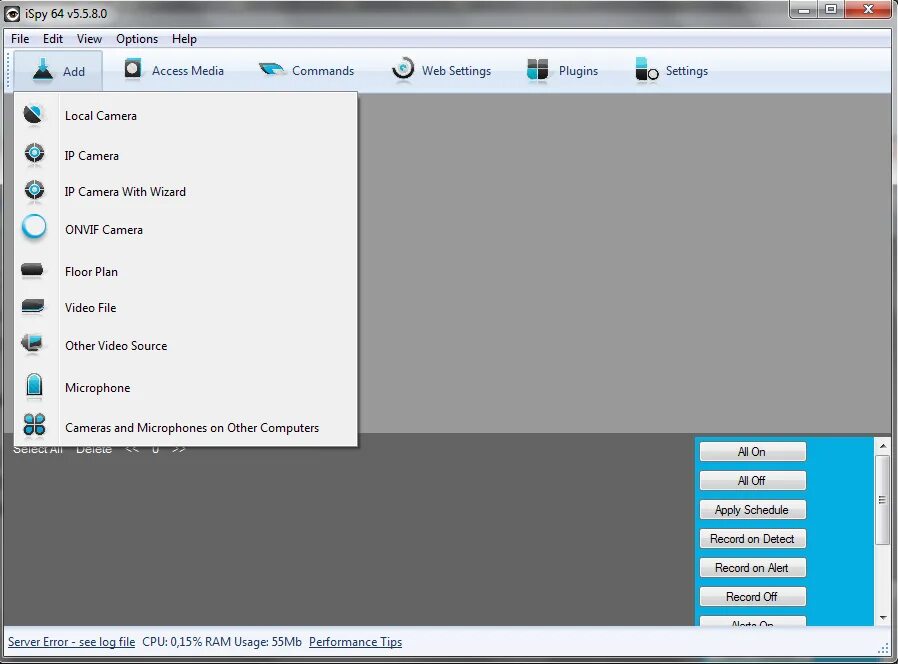898x664 pixels.
Task: Click the Floor Plan icon
Action: click(x=32, y=270)
